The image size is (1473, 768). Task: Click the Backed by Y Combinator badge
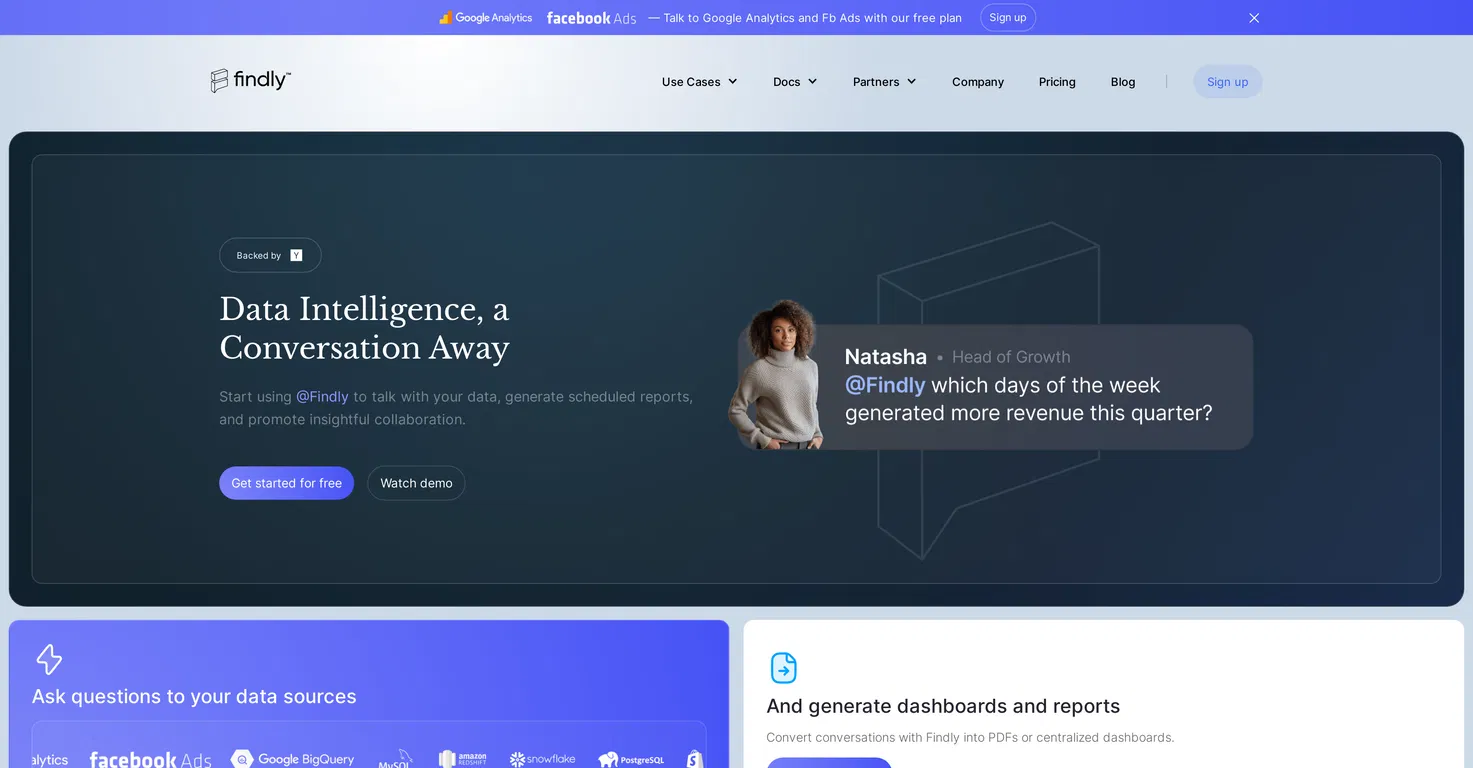pyautogui.click(x=270, y=255)
